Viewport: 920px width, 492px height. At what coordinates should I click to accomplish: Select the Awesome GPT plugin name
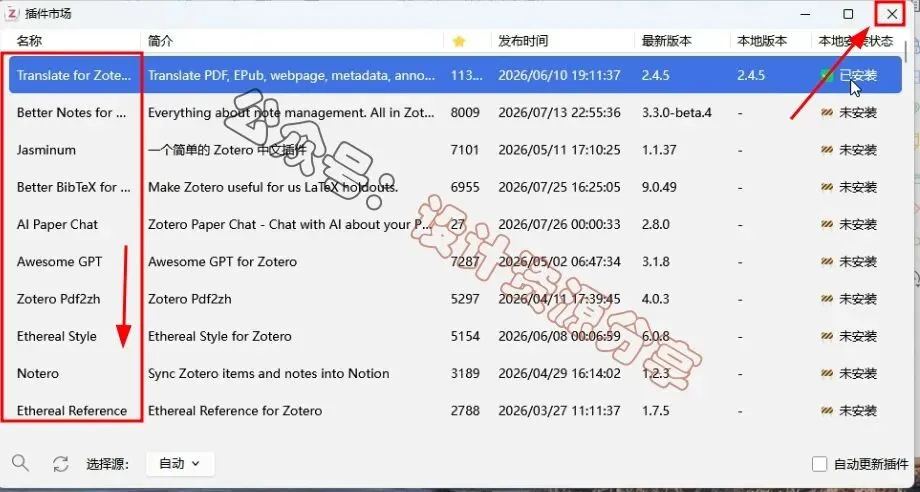click(59, 262)
